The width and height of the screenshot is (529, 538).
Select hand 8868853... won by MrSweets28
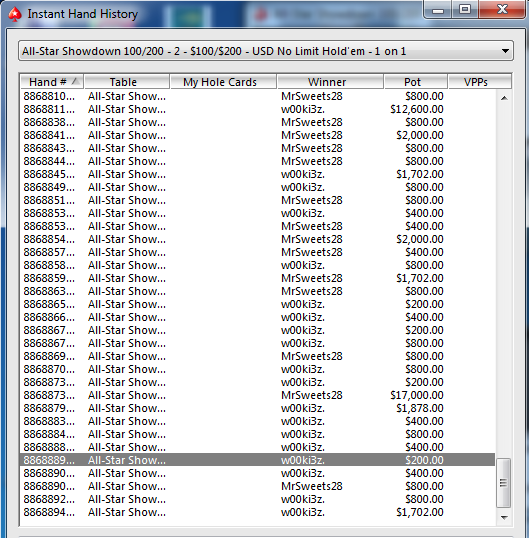click(257, 226)
